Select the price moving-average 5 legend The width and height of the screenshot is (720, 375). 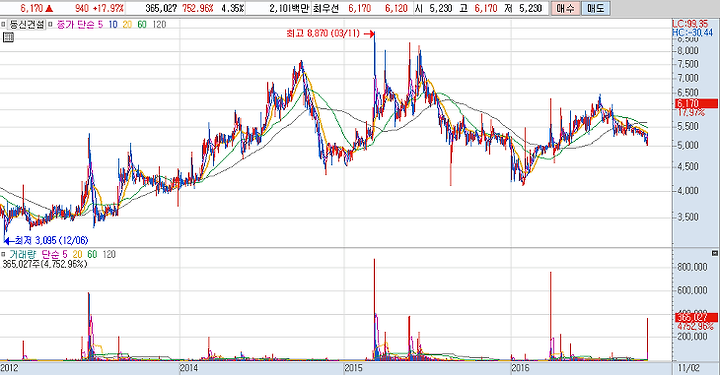[101, 25]
